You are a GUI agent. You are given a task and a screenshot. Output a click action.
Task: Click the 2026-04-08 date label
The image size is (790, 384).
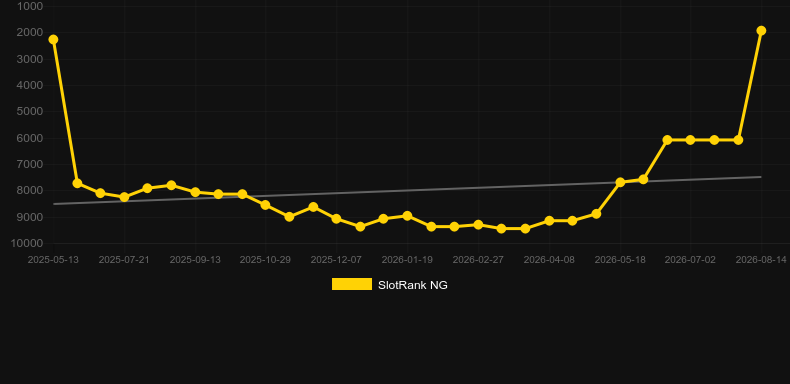[549, 260]
